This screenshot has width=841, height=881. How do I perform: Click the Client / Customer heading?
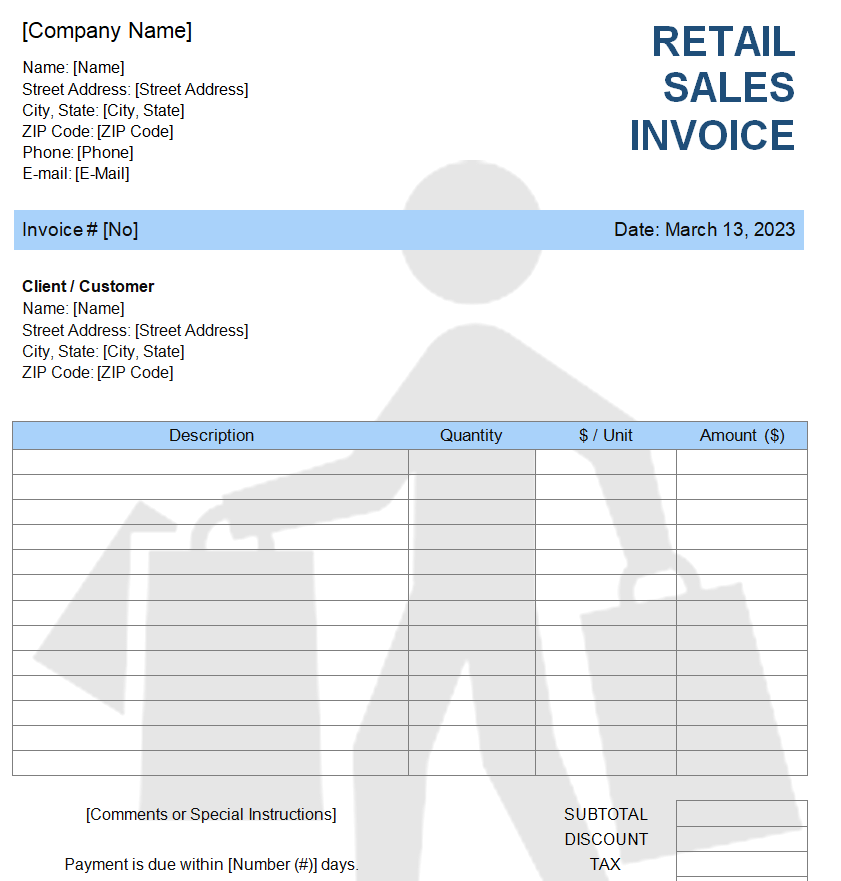[88, 287]
